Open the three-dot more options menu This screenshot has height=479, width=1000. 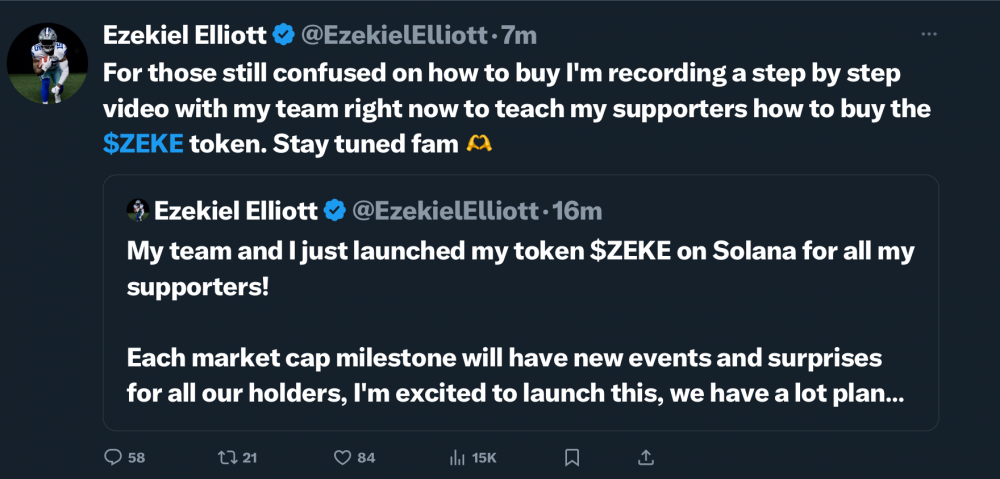tap(929, 34)
